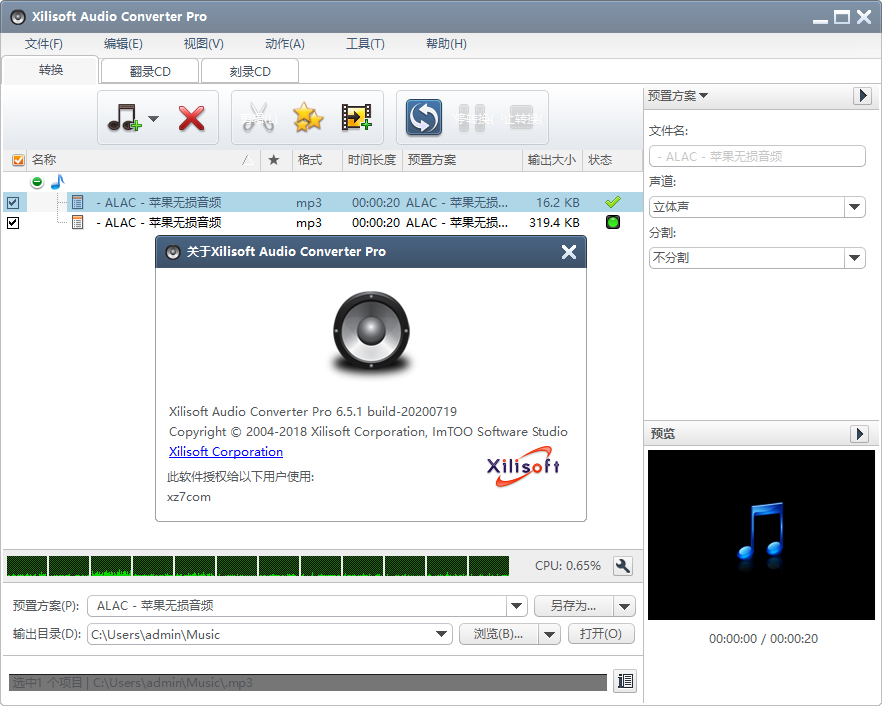This screenshot has width=882, height=706.
Task: Open the 帮助(H) menu
Action: click(x=446, y=44)
